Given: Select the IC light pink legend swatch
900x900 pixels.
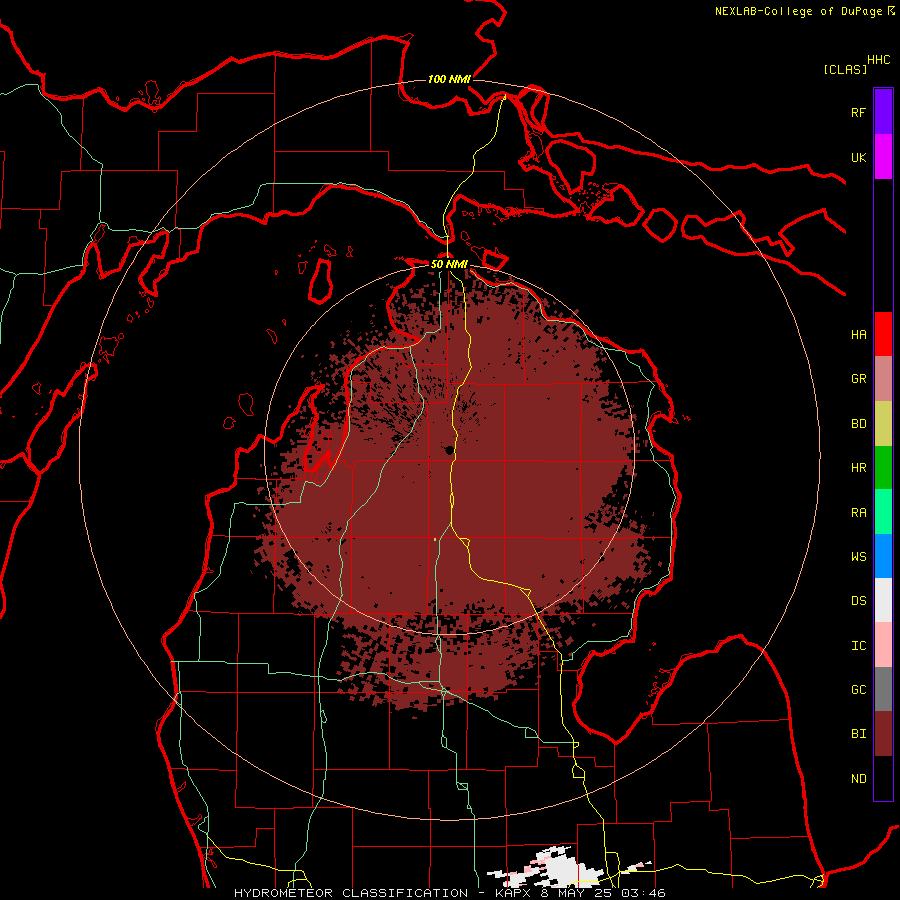Looking at the screenshot, I should [x=883, y=645].
